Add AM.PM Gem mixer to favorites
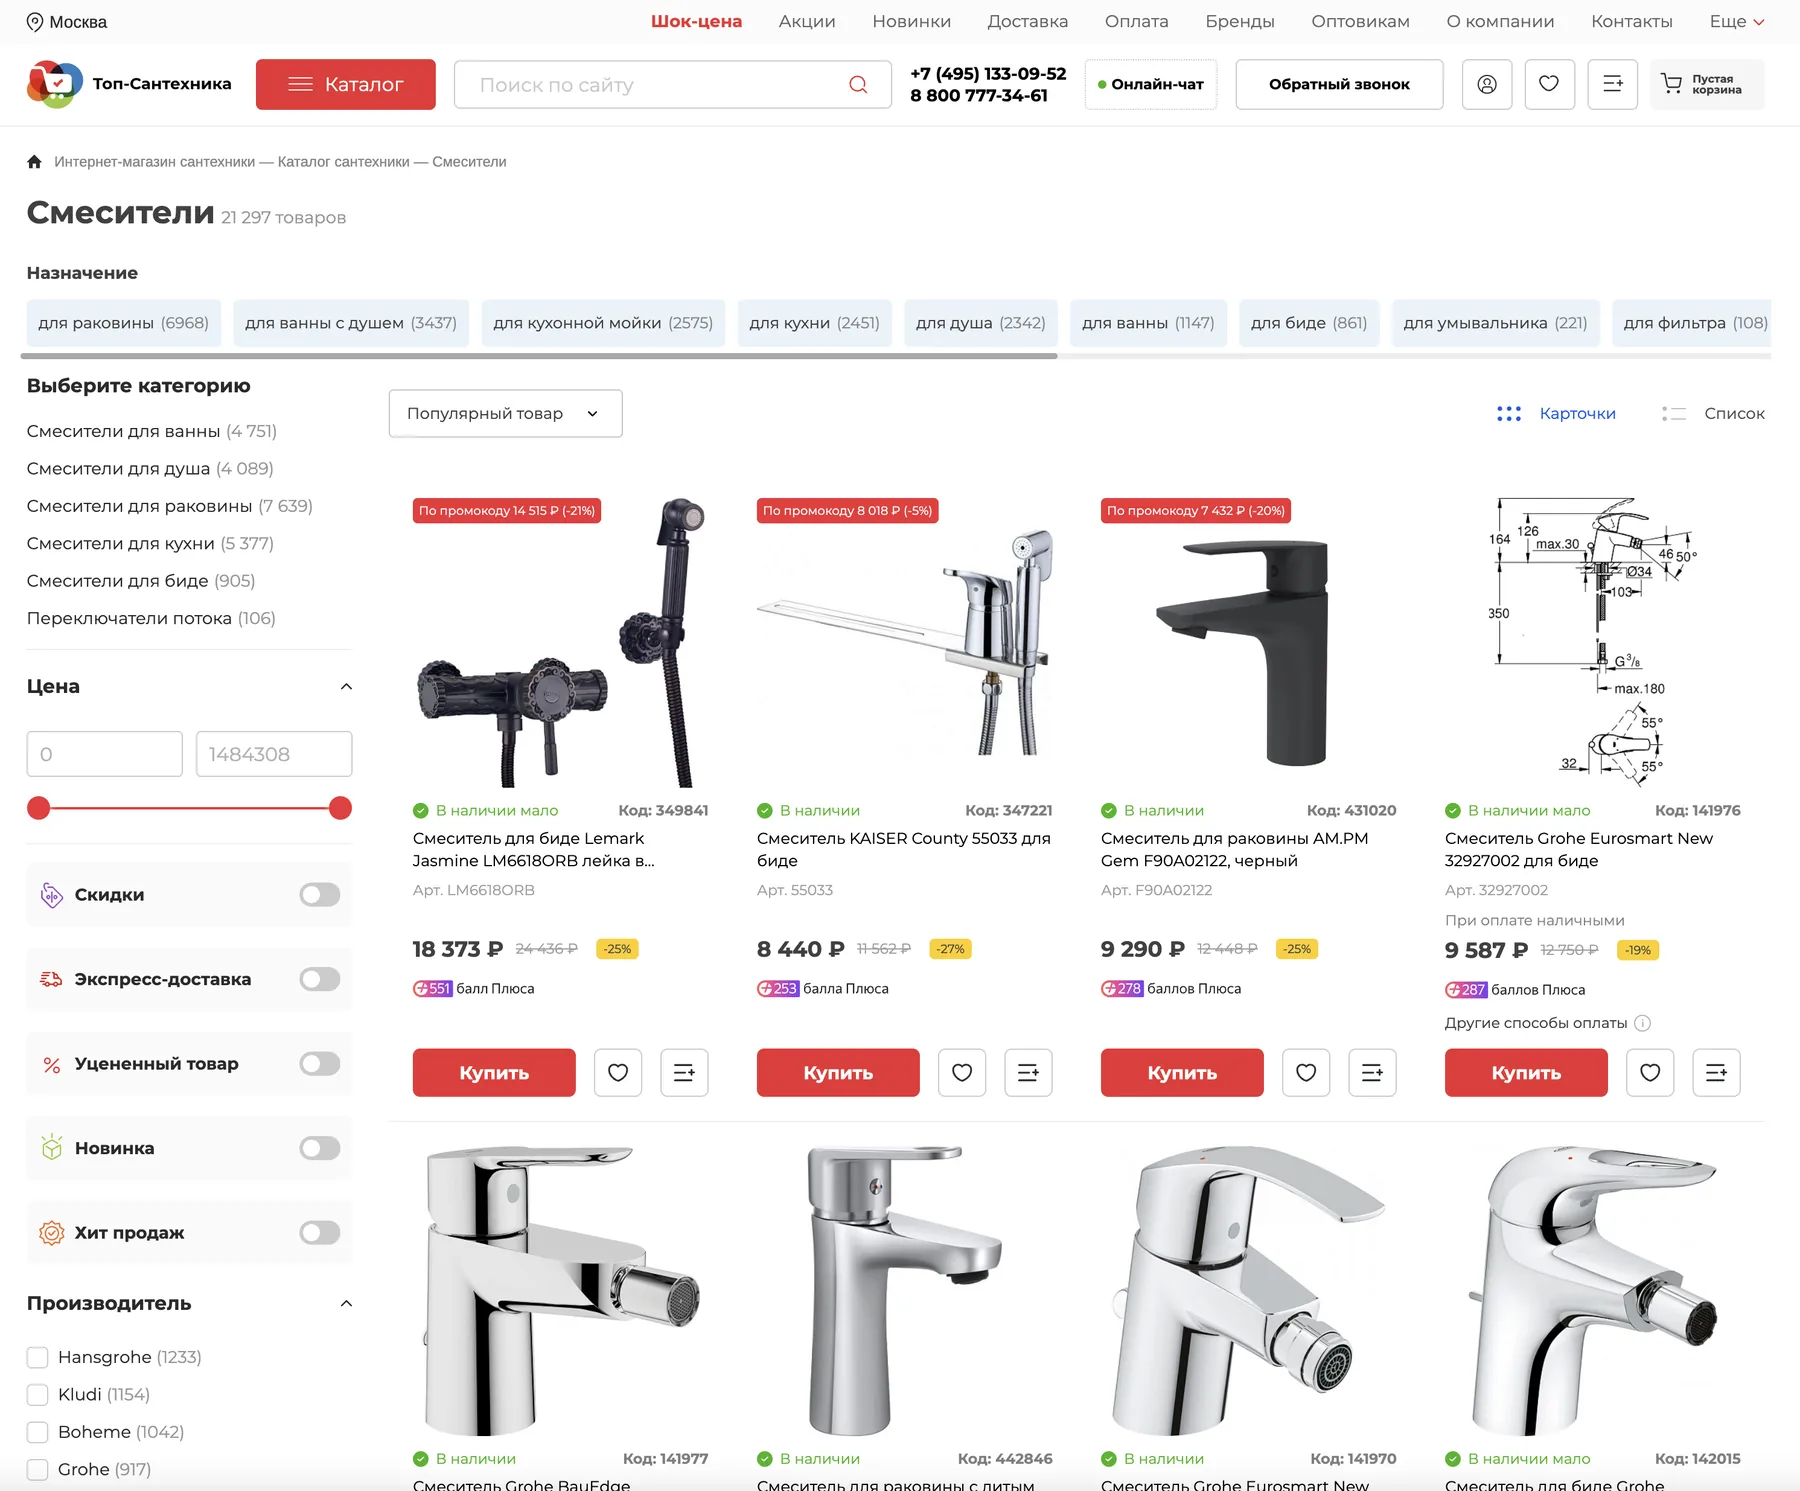The height and width of the screenshot is (1491, 1800). pos(1306,1073)
